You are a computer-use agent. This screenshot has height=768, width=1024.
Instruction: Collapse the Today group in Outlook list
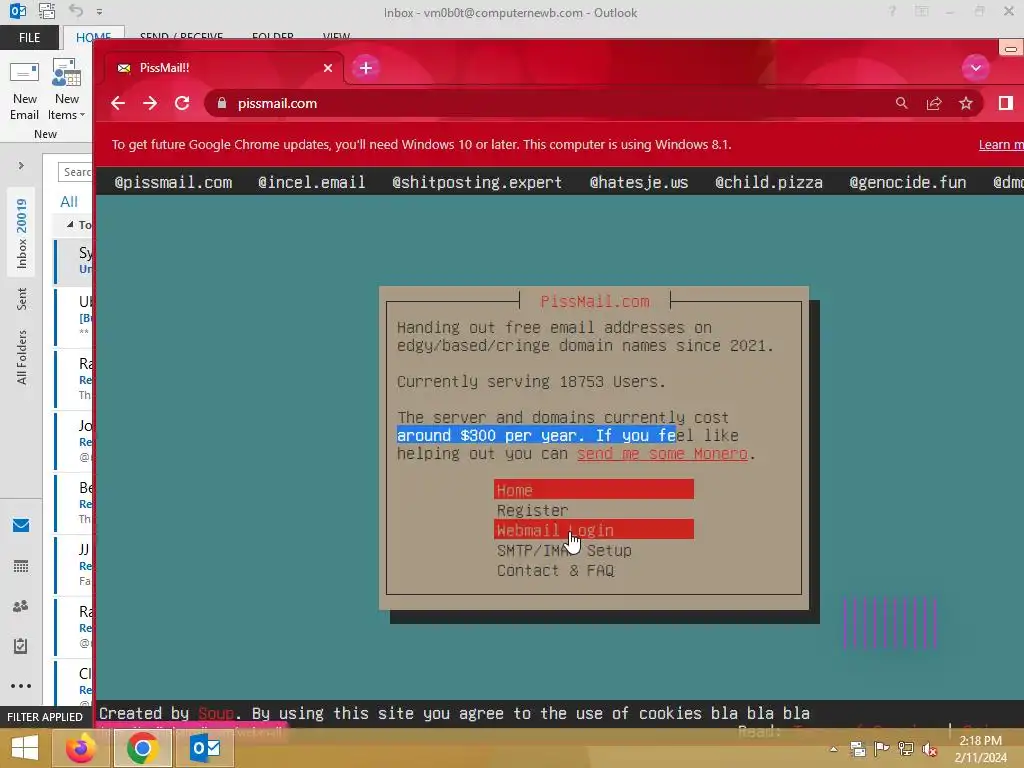click(x=70, y=225)
